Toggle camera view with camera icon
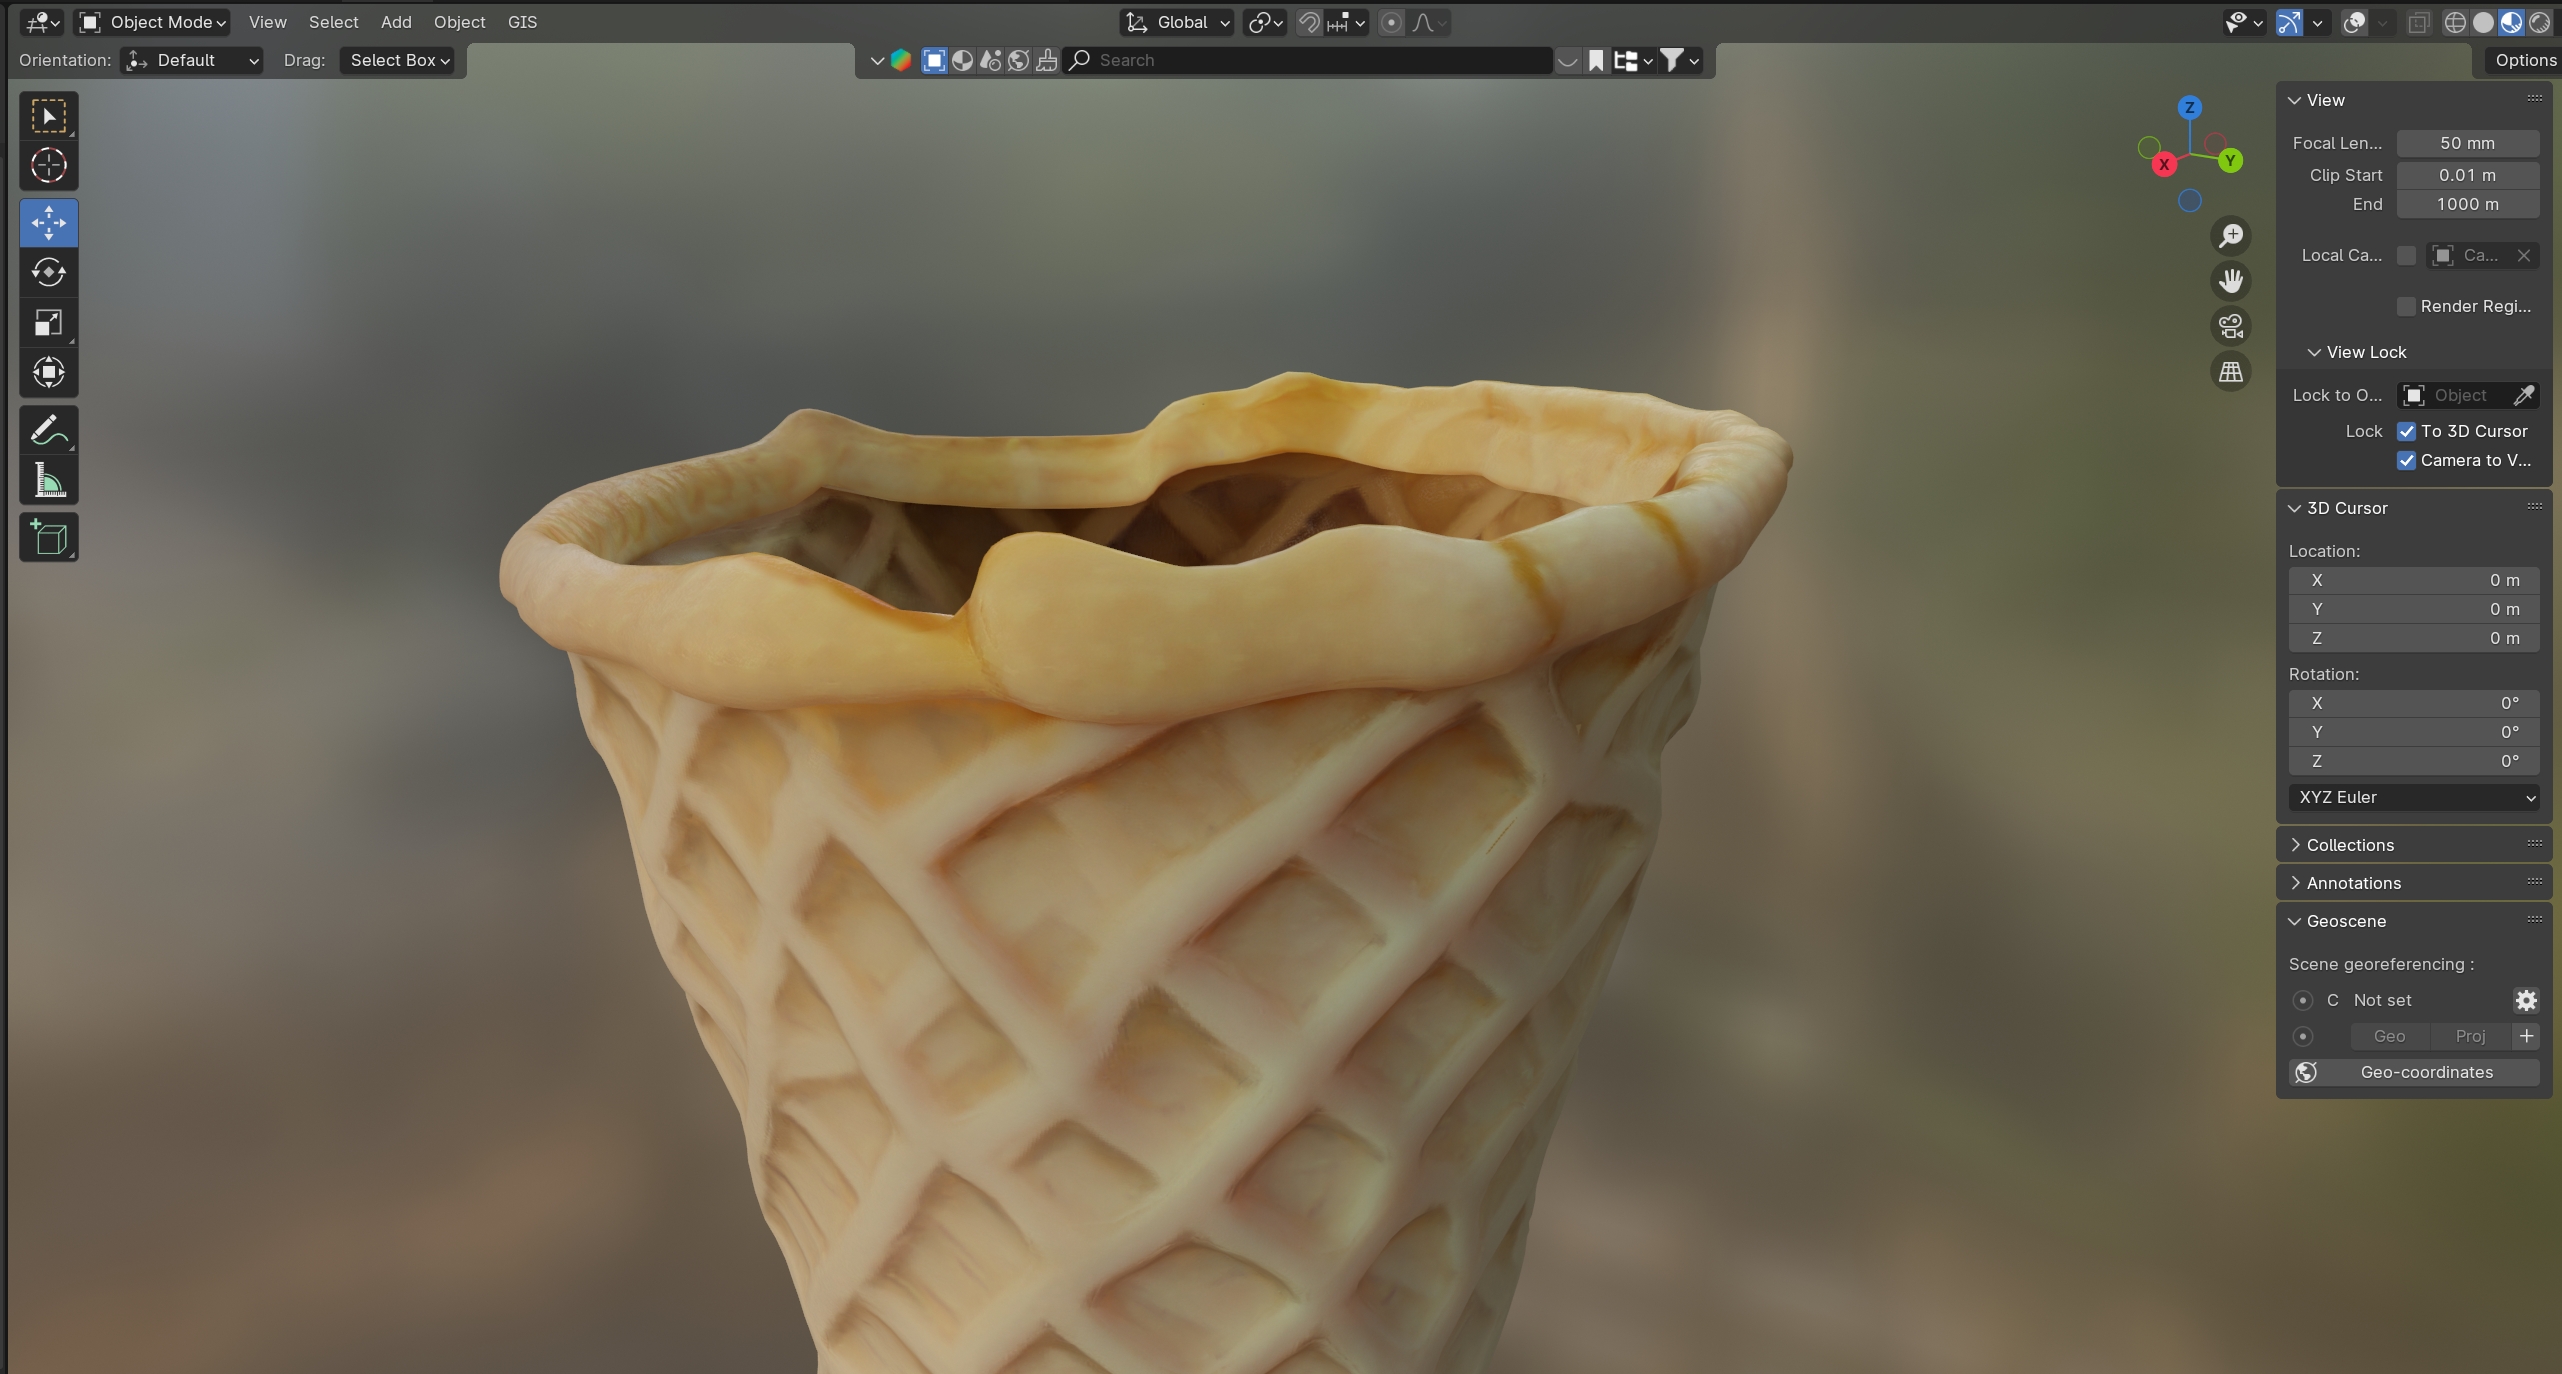The height and width of the screenshot is (1374, 2562). 2230,326
